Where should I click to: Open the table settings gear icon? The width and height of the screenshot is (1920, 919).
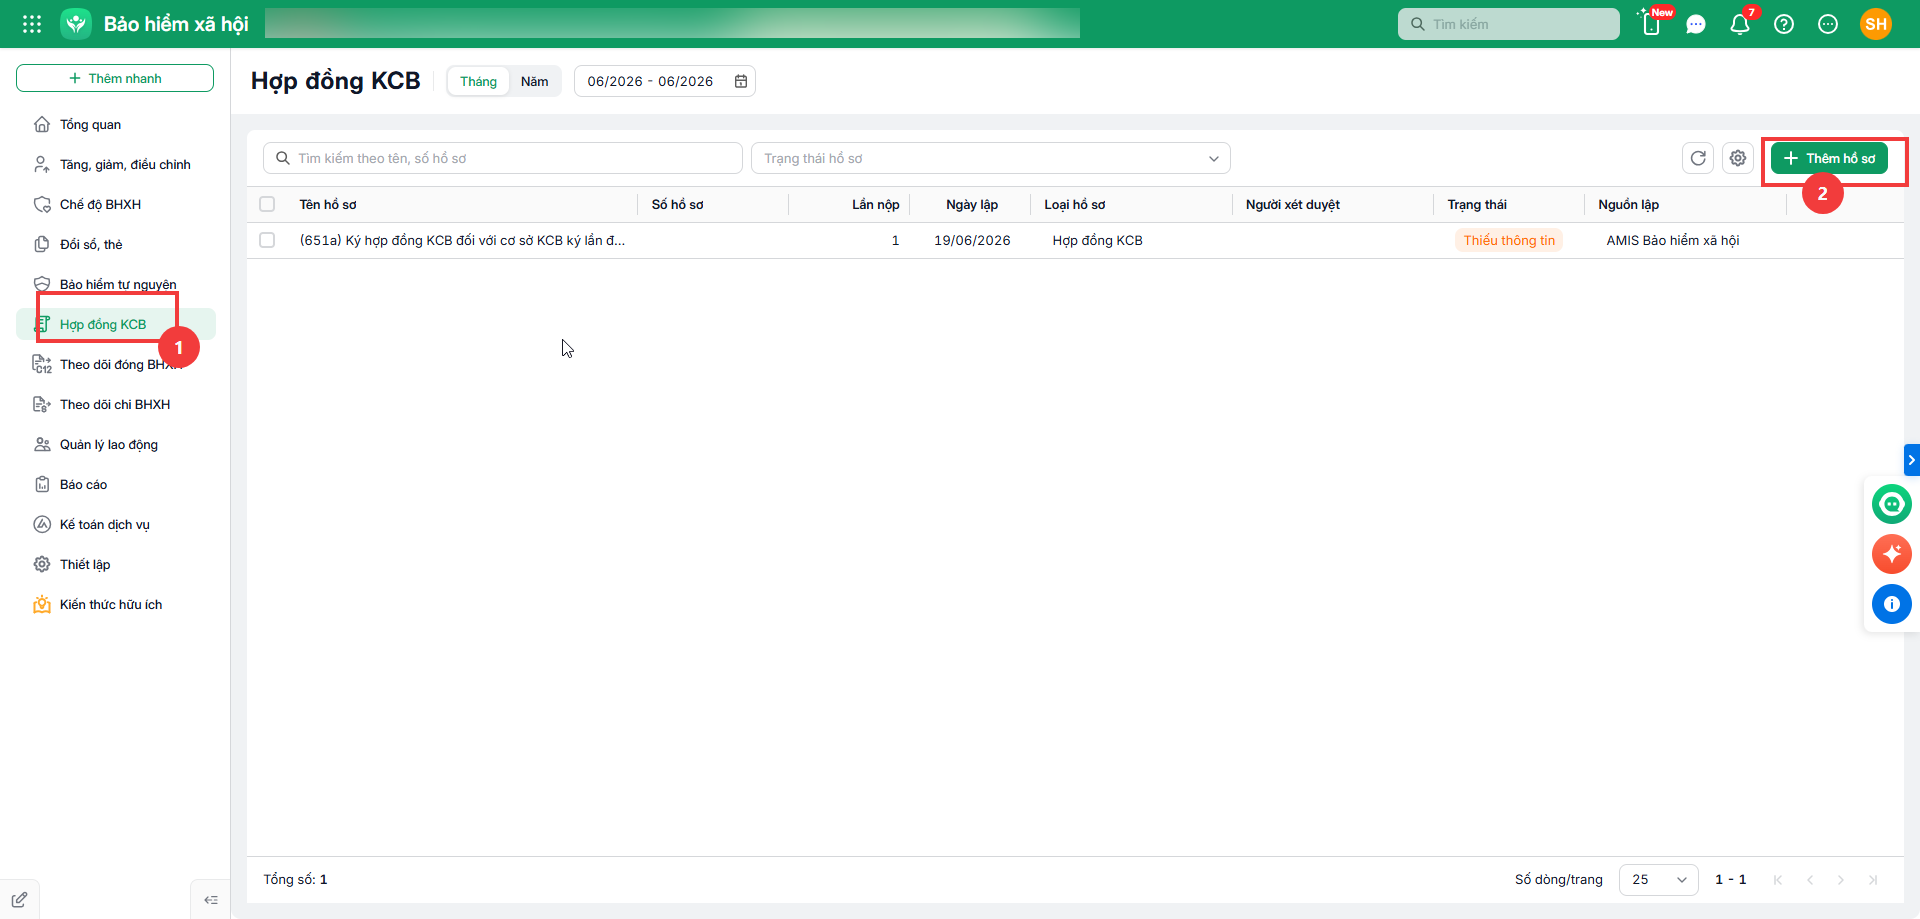[x=1738, y=158]
